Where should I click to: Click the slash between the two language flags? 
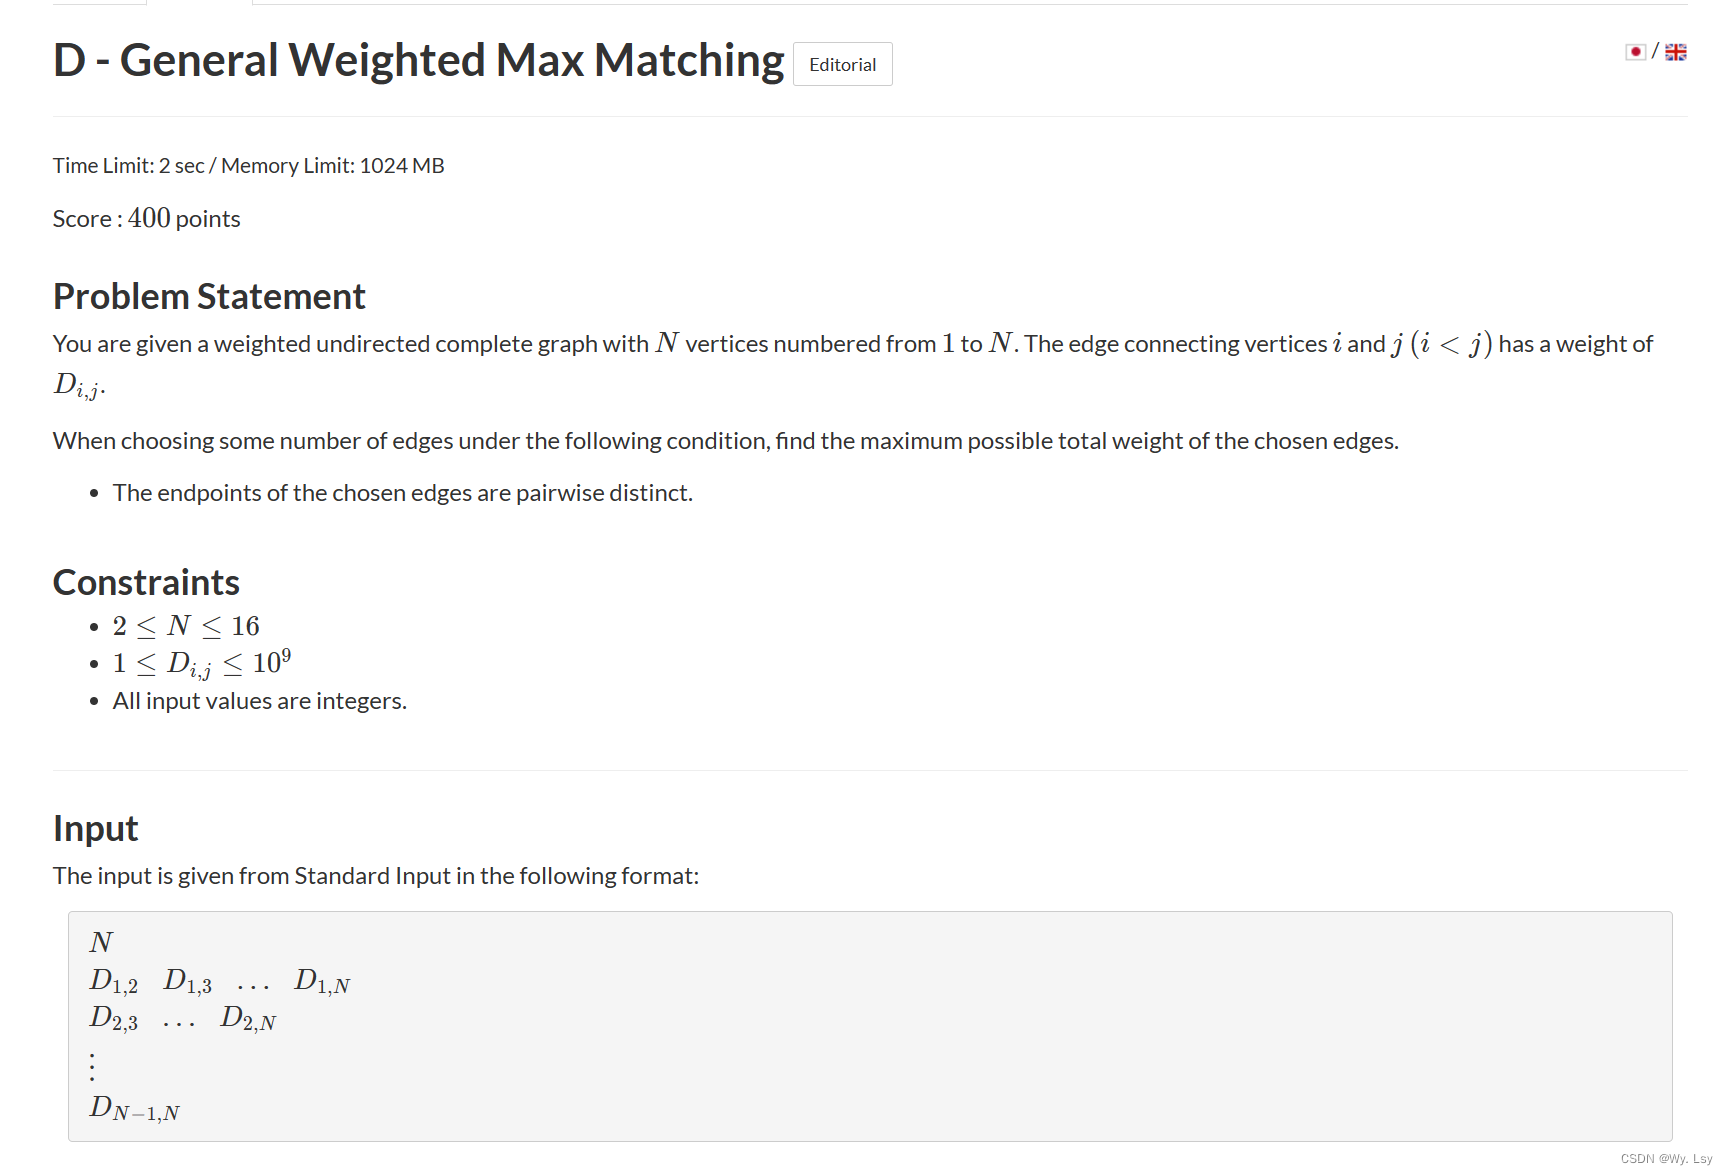pyautogui.click(x=1656, y=51)
